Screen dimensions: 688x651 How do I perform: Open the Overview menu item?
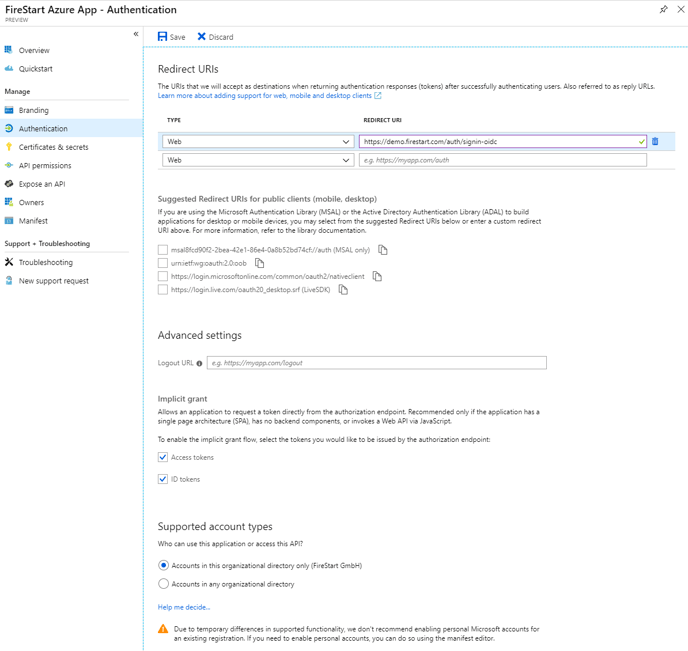(x=34, y=50)
